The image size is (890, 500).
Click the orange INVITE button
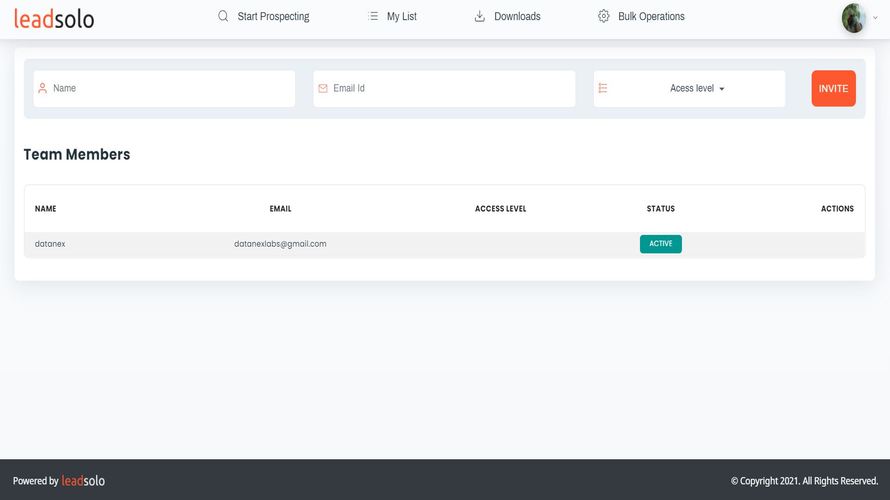(833, 89)
